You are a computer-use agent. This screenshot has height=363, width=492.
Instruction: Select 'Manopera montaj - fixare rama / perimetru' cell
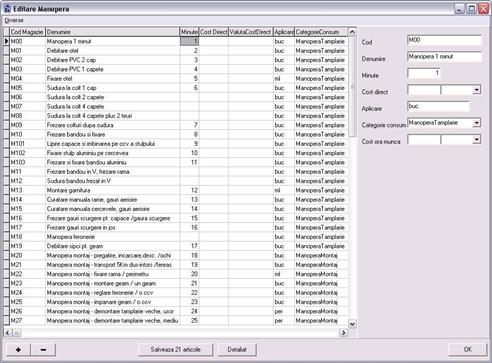coord(112,274)
